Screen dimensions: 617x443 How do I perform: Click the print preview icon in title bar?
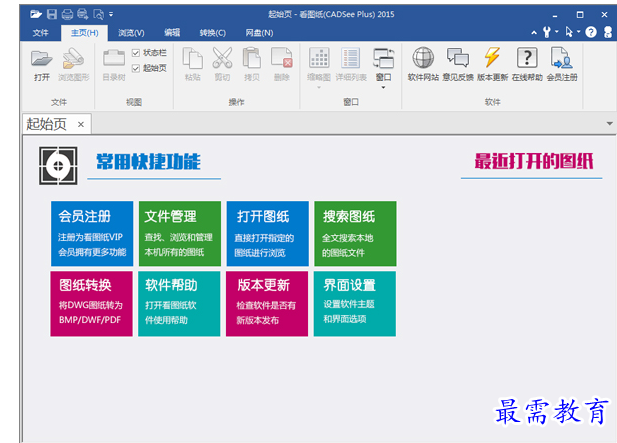tap(98, 15)
